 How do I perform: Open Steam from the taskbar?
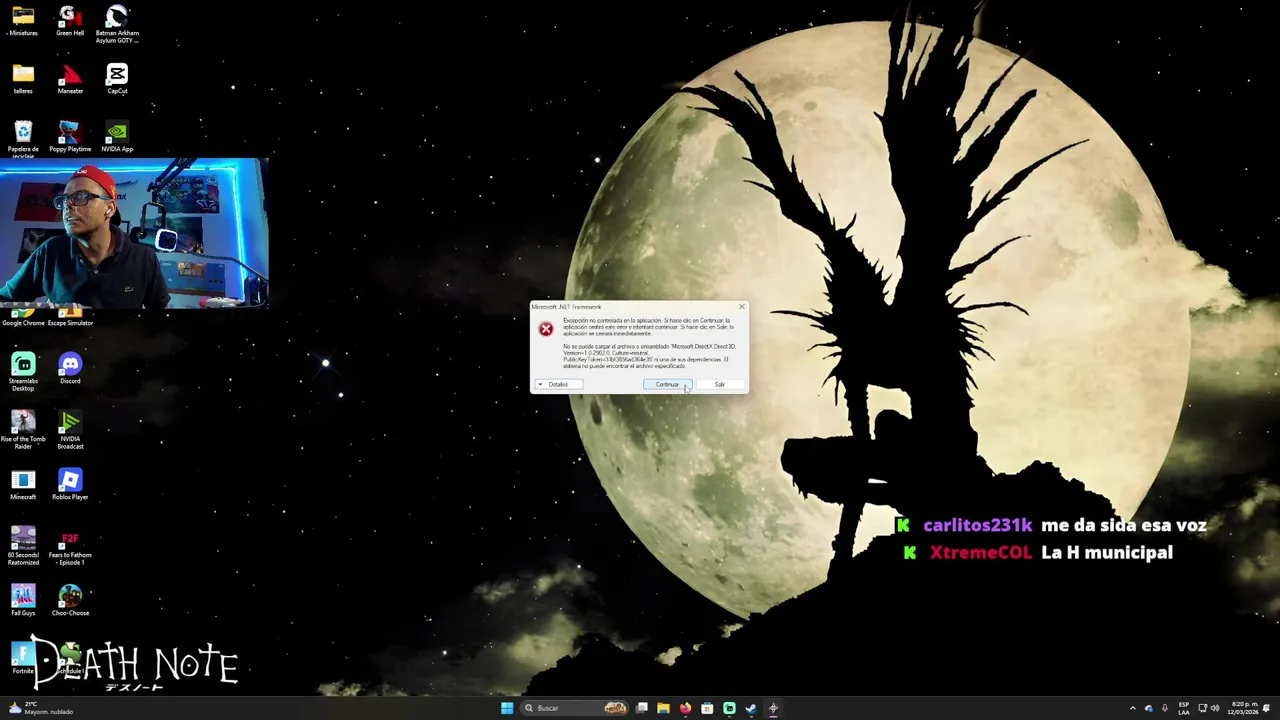(751, 708)
